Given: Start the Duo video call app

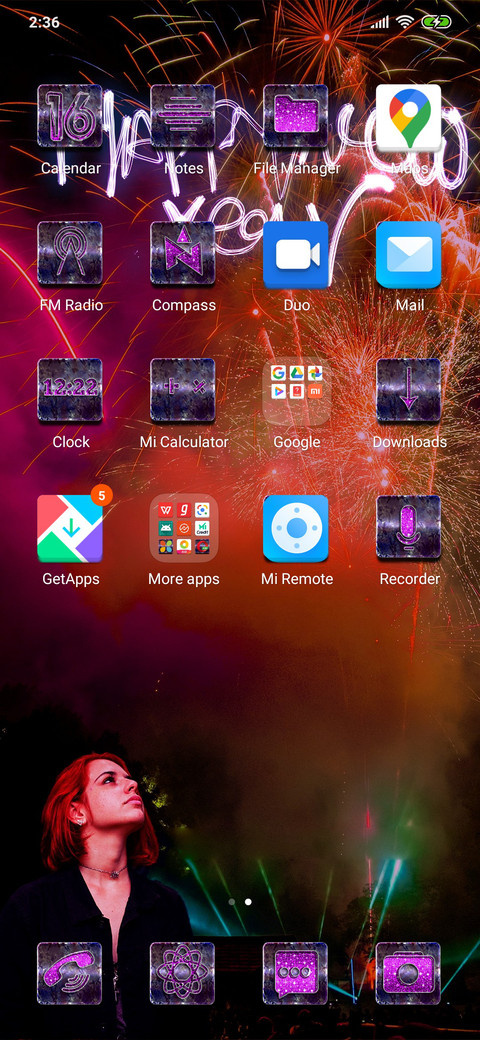Looking at the screenshot, I should pyautogui.click(x=296, y=255).
